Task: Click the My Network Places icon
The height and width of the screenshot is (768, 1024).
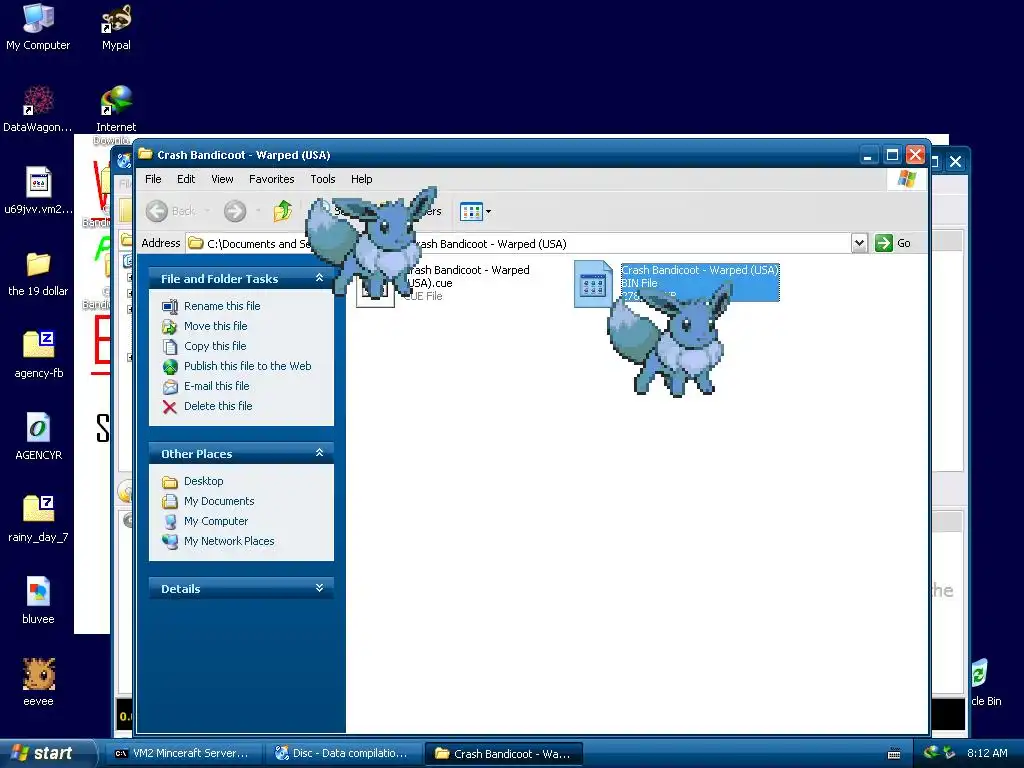Action: click(x=170, y=541)
